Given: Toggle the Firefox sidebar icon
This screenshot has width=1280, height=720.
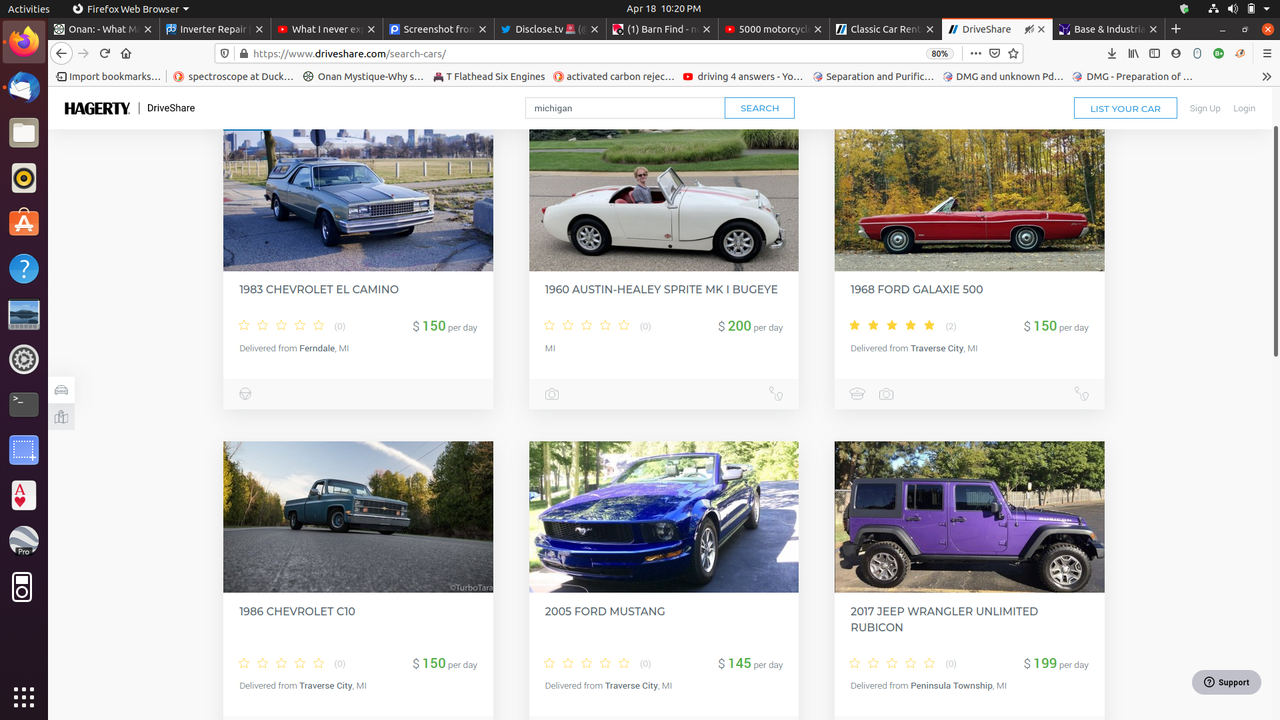Looking at the screenshot, I should 1154,53.
